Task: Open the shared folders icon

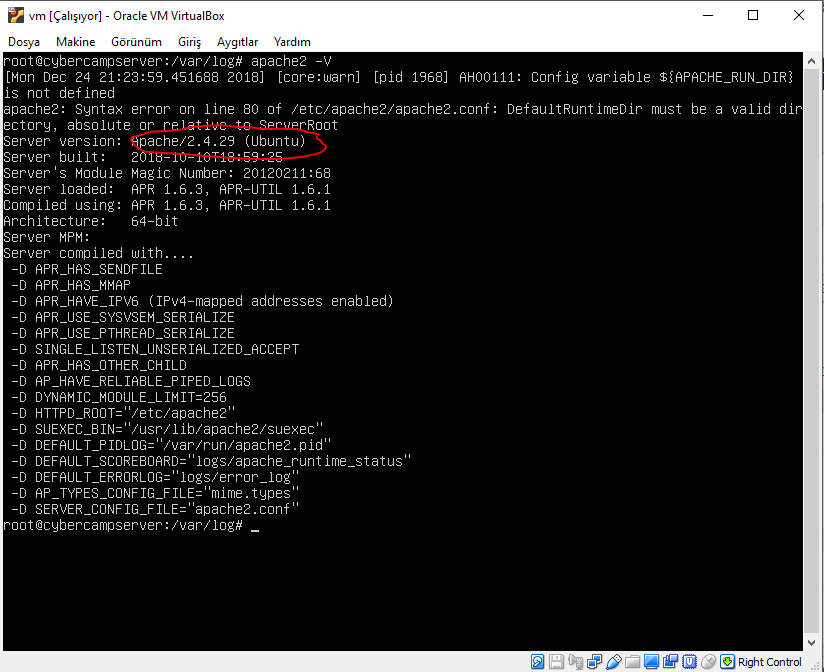Action: tap(632, 661)
